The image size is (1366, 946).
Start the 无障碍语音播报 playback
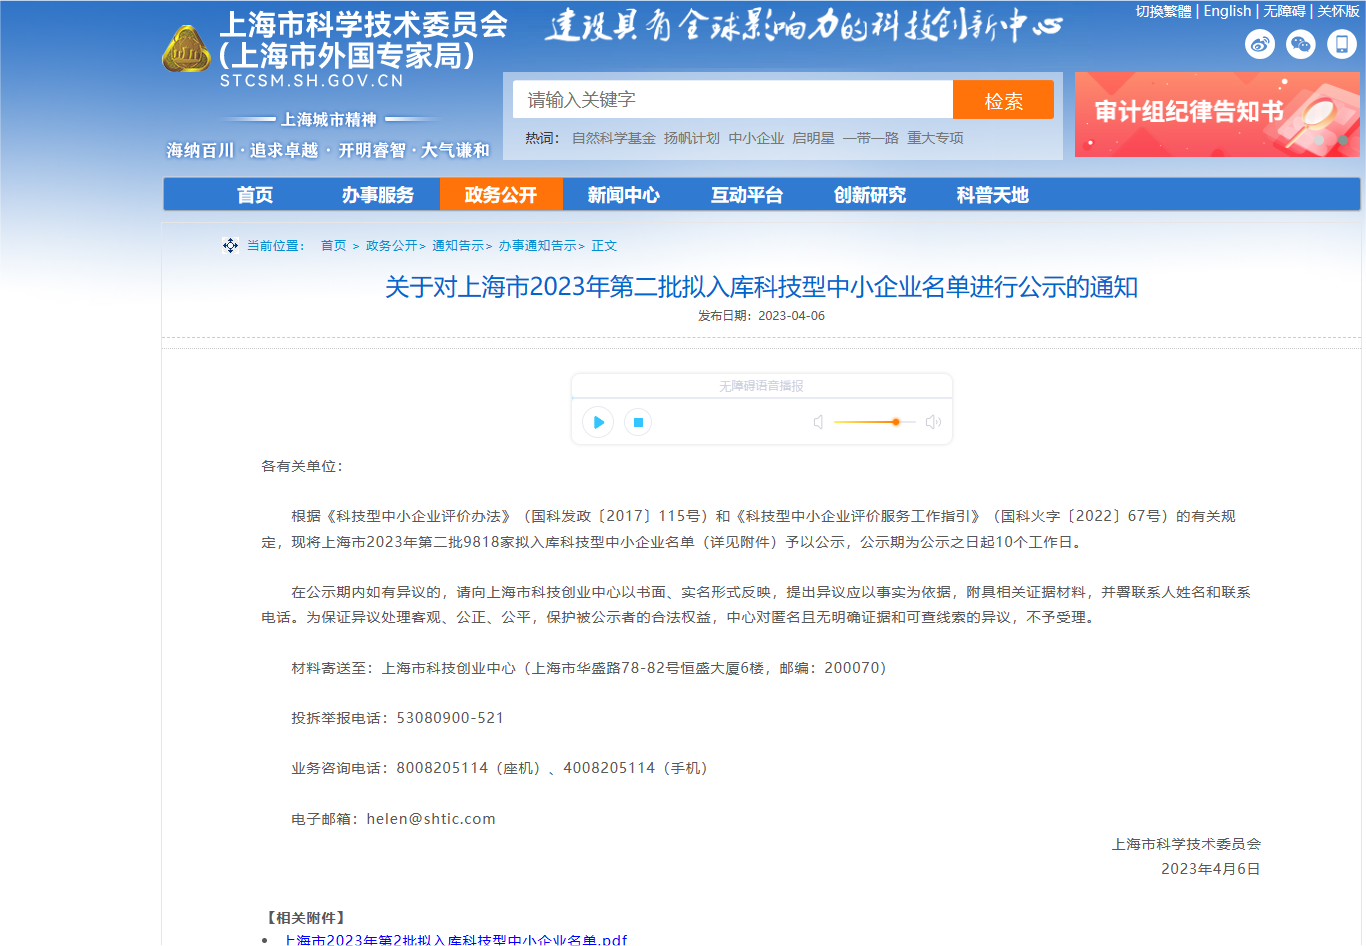(x=597, y=422)
